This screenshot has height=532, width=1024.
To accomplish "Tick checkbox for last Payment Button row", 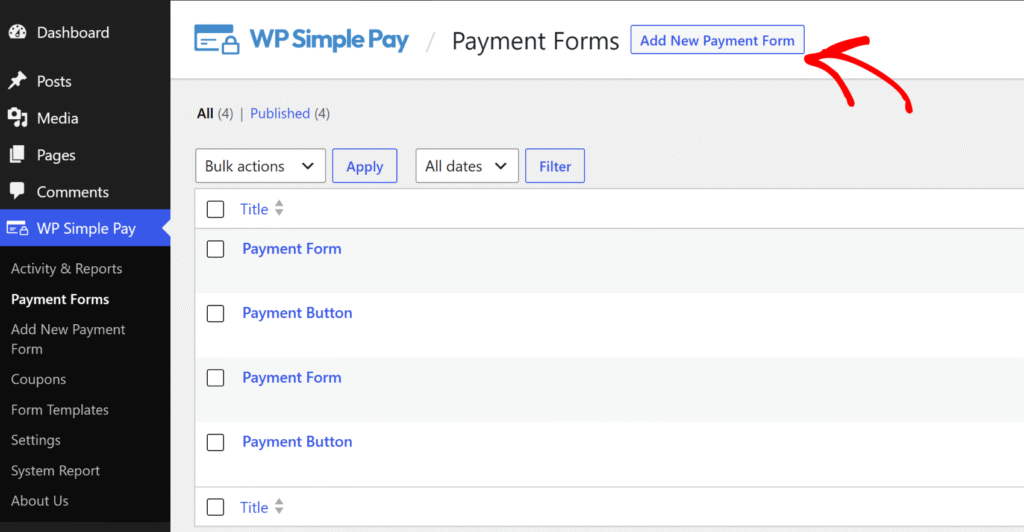I will click(216, 442).
